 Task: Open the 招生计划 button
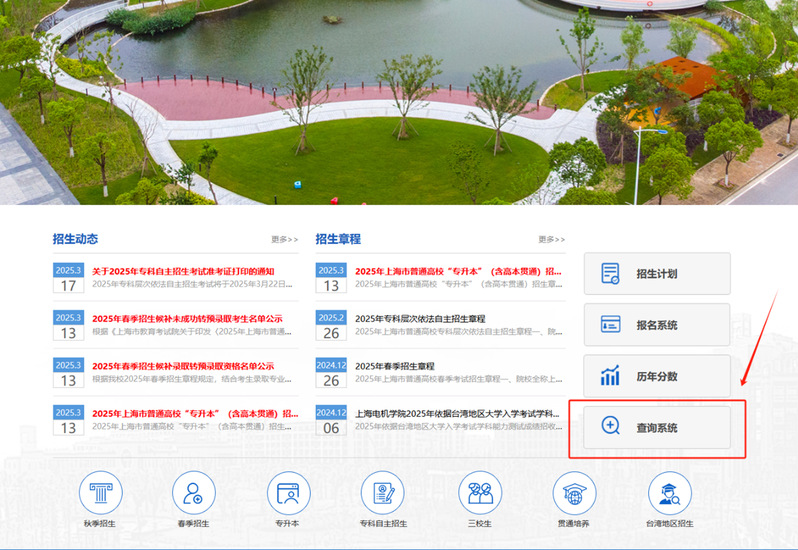[657, 274]
